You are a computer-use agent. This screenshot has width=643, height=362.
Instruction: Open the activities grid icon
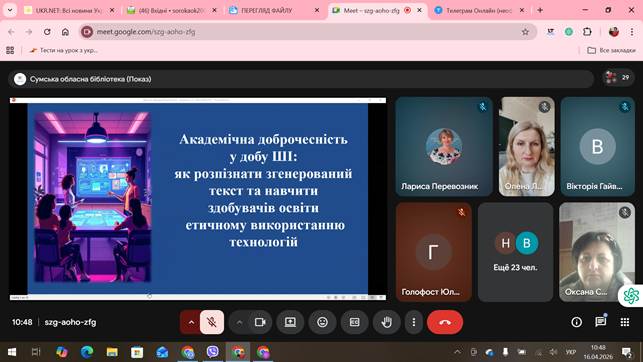pyautogui.click(x=625, y=322)
